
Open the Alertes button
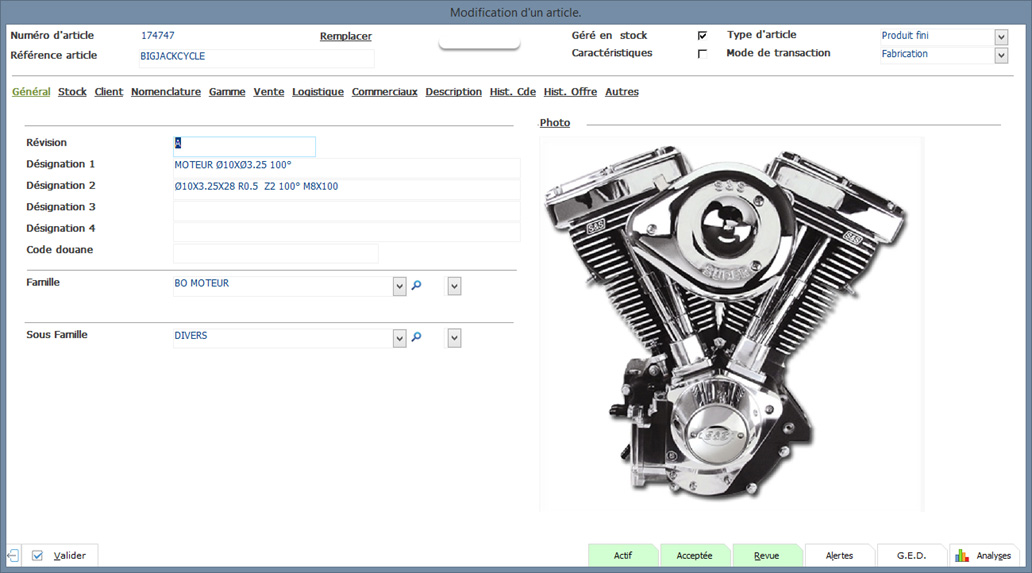(839, 555)
